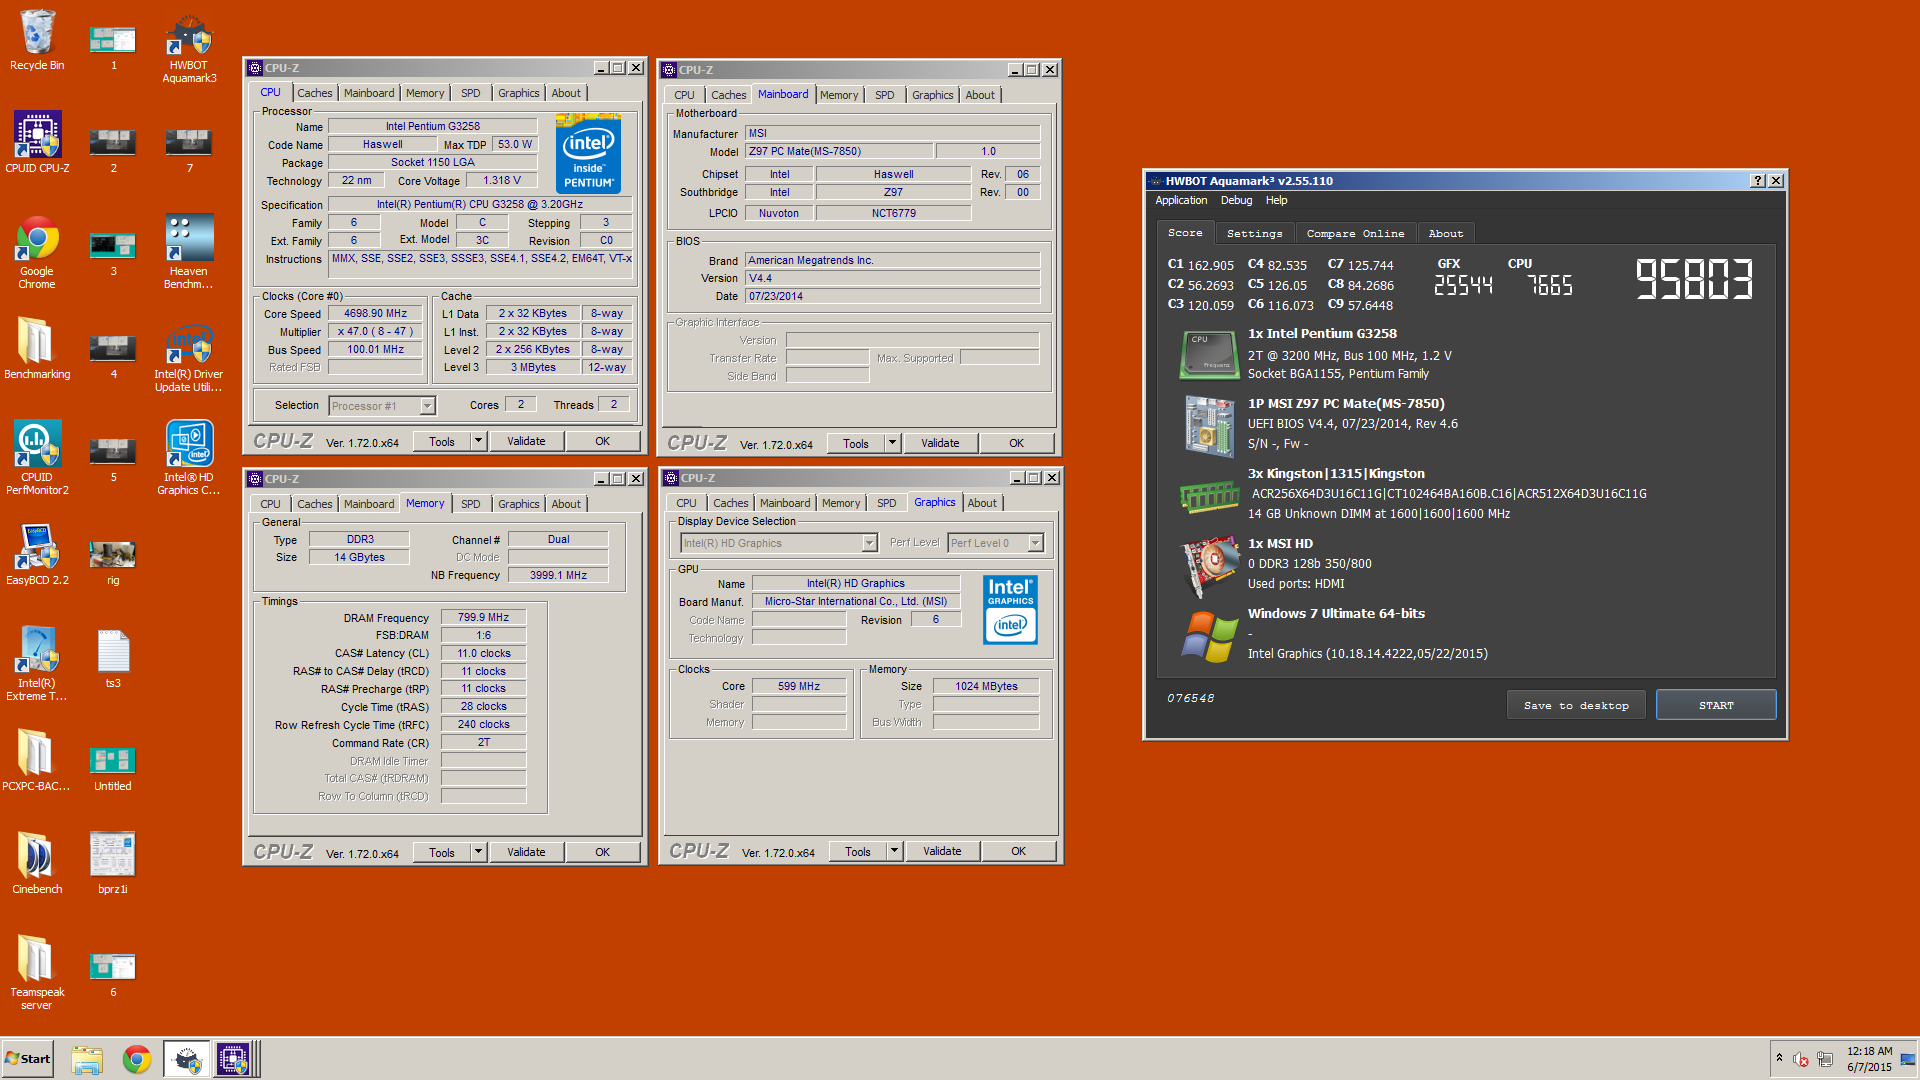This screenshot has width=1920, height=1080.
Task: Open the PCXPC-BAC folder icon
Action: coord(37,760)
